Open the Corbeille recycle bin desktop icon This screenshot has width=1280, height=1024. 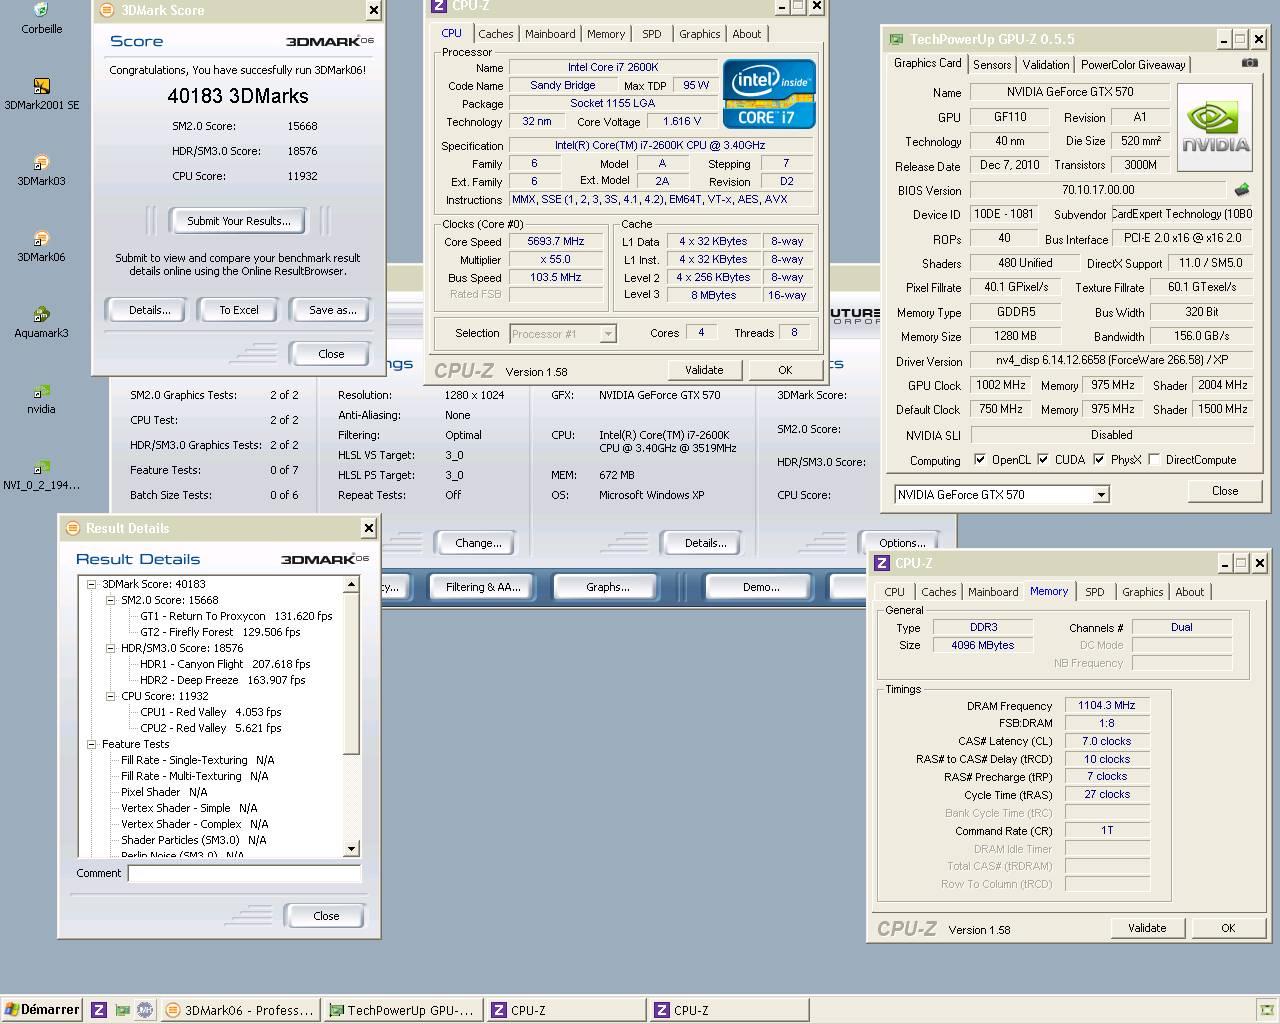[41, 17]
